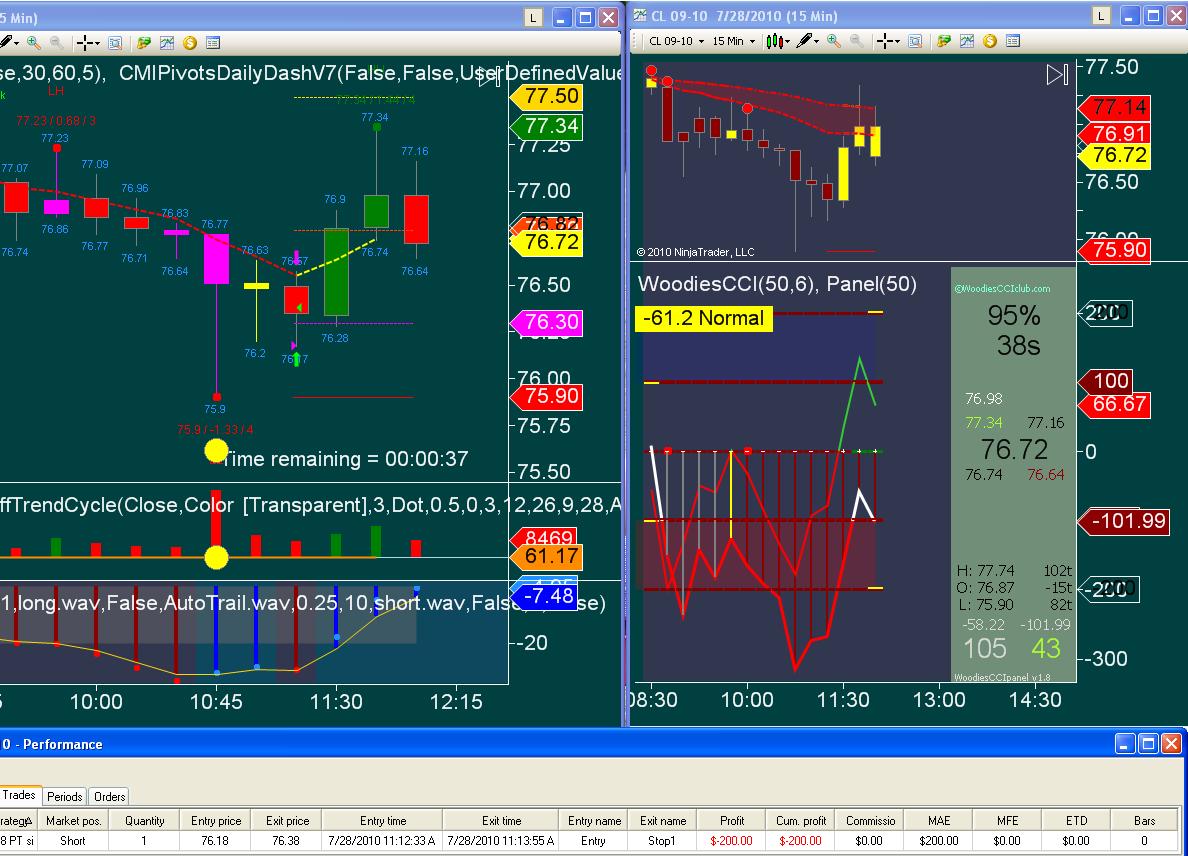Select crosshair cursor in CL 09-10 toolbar

tap(883, 41)
